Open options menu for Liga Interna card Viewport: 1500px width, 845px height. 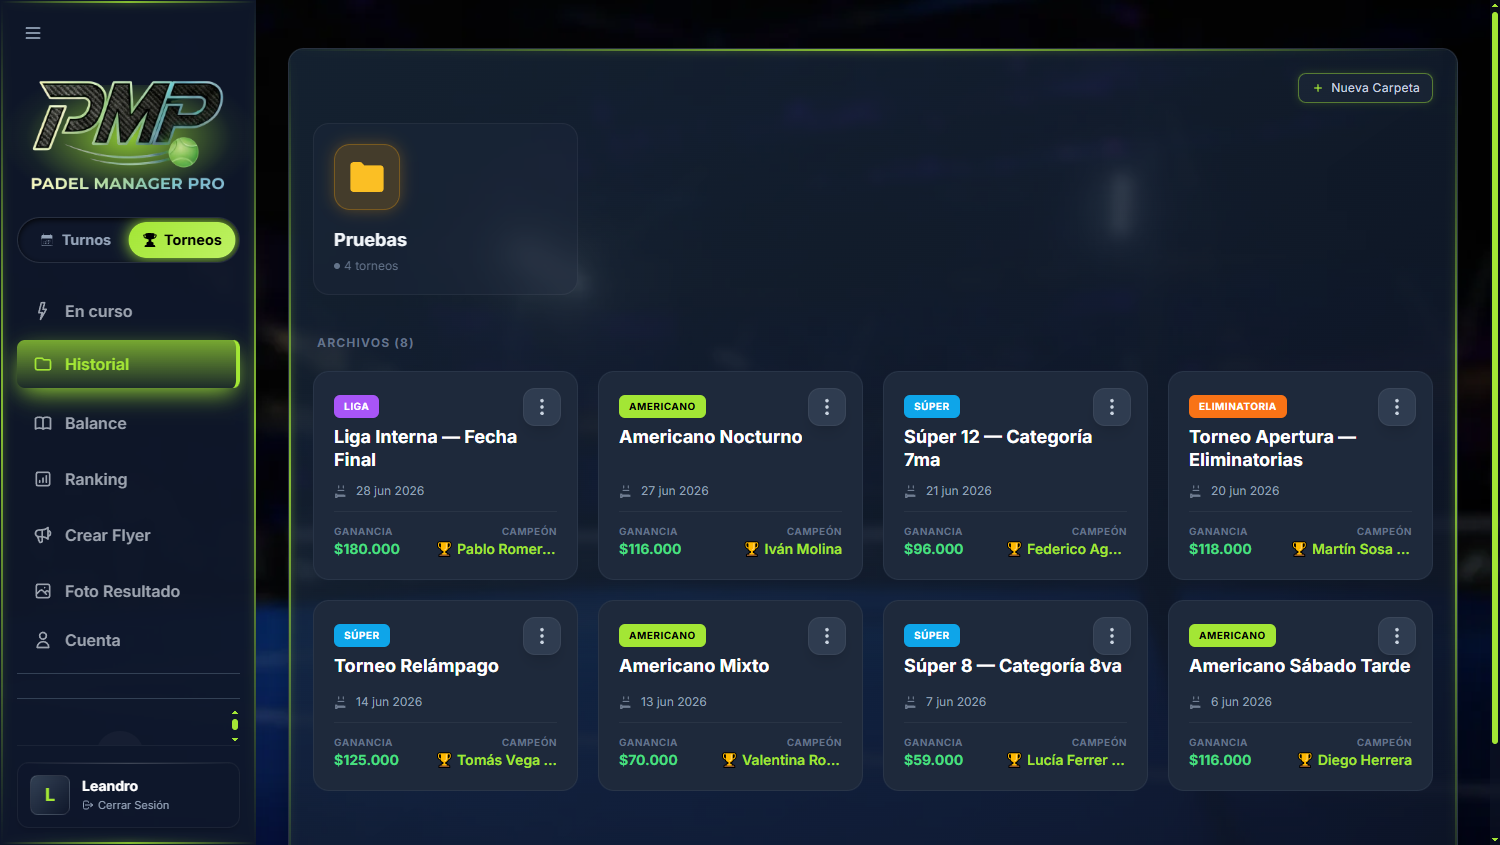click(542, 407)
